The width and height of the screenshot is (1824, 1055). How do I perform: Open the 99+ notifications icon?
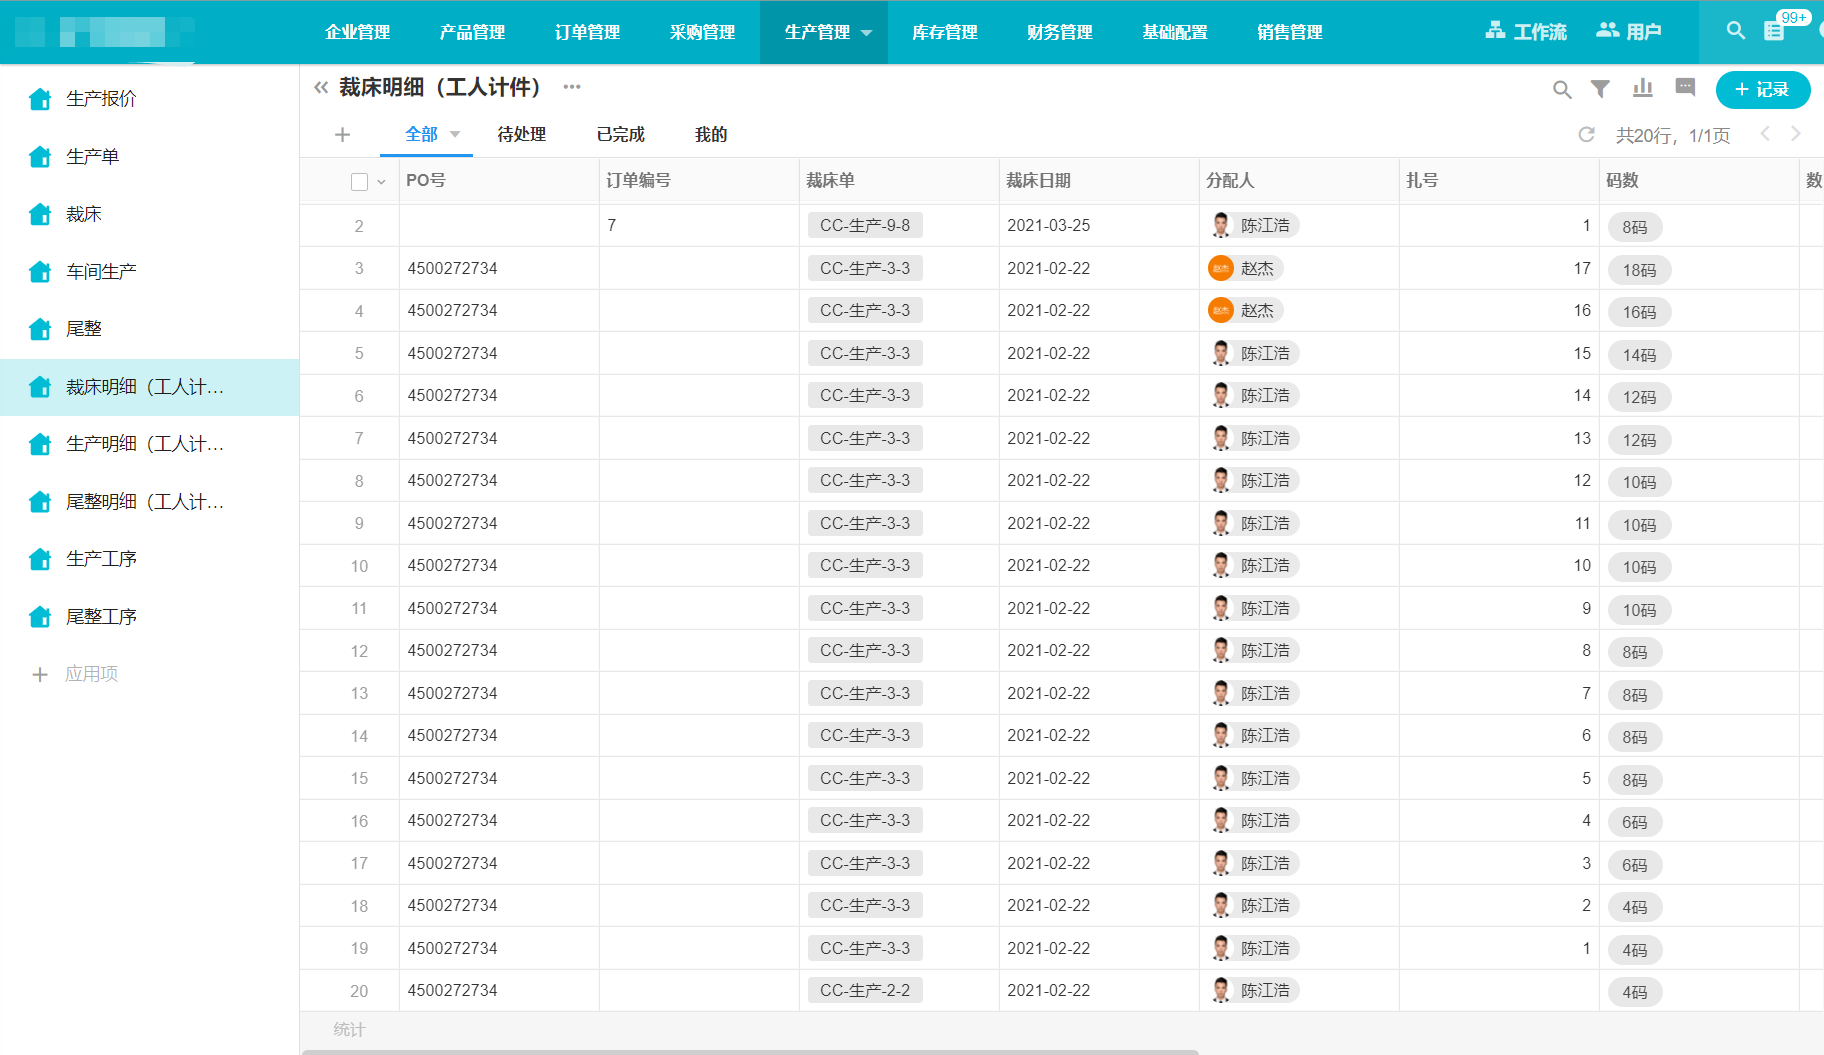point(1775,31)
